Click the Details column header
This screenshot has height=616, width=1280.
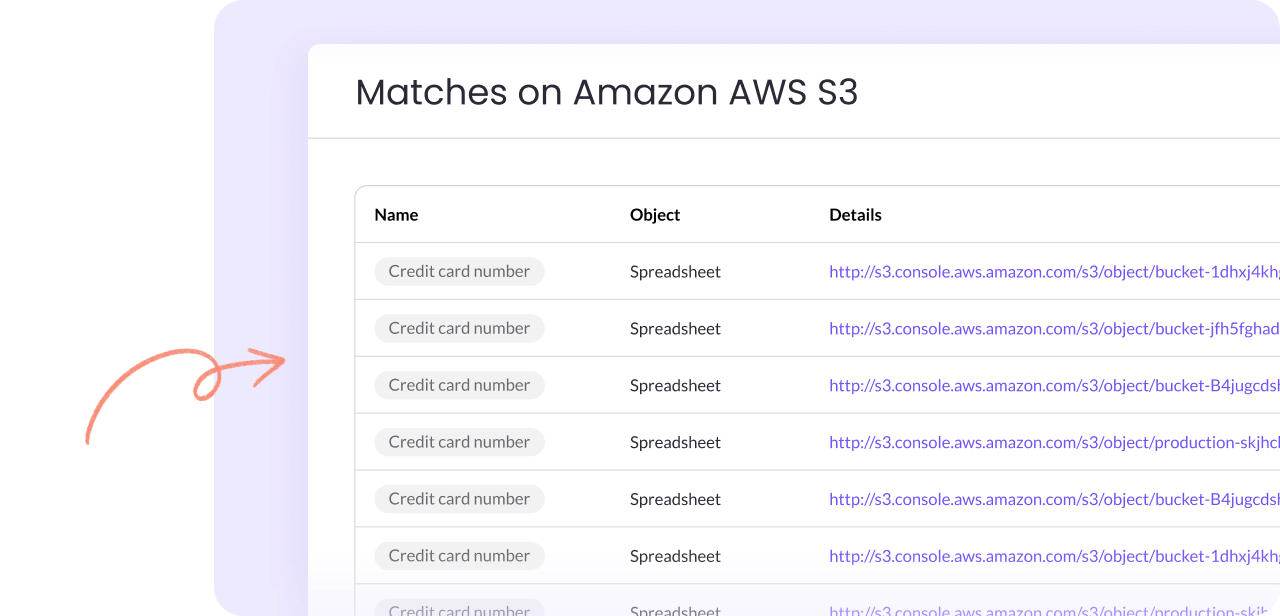tap(855, 215)
